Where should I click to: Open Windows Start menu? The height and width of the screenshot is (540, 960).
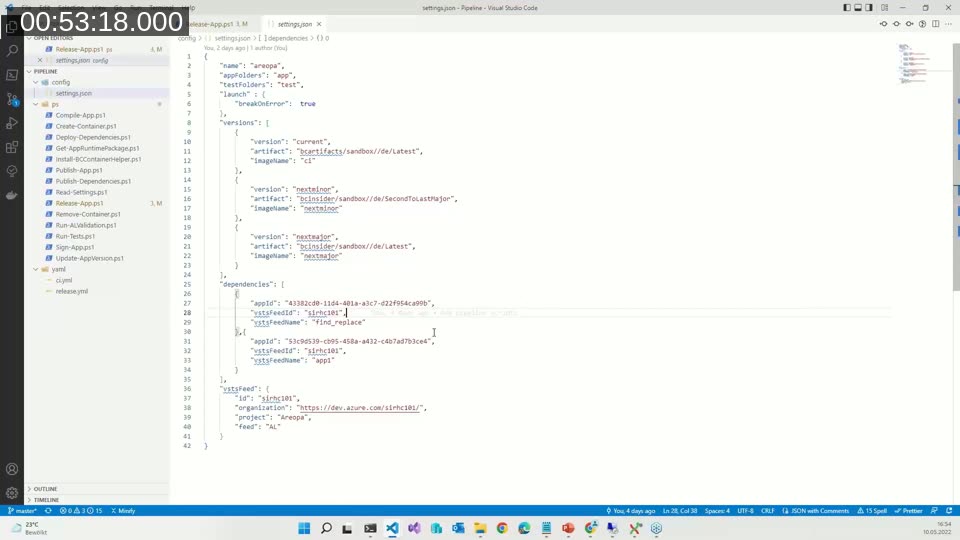coord(304,528)
